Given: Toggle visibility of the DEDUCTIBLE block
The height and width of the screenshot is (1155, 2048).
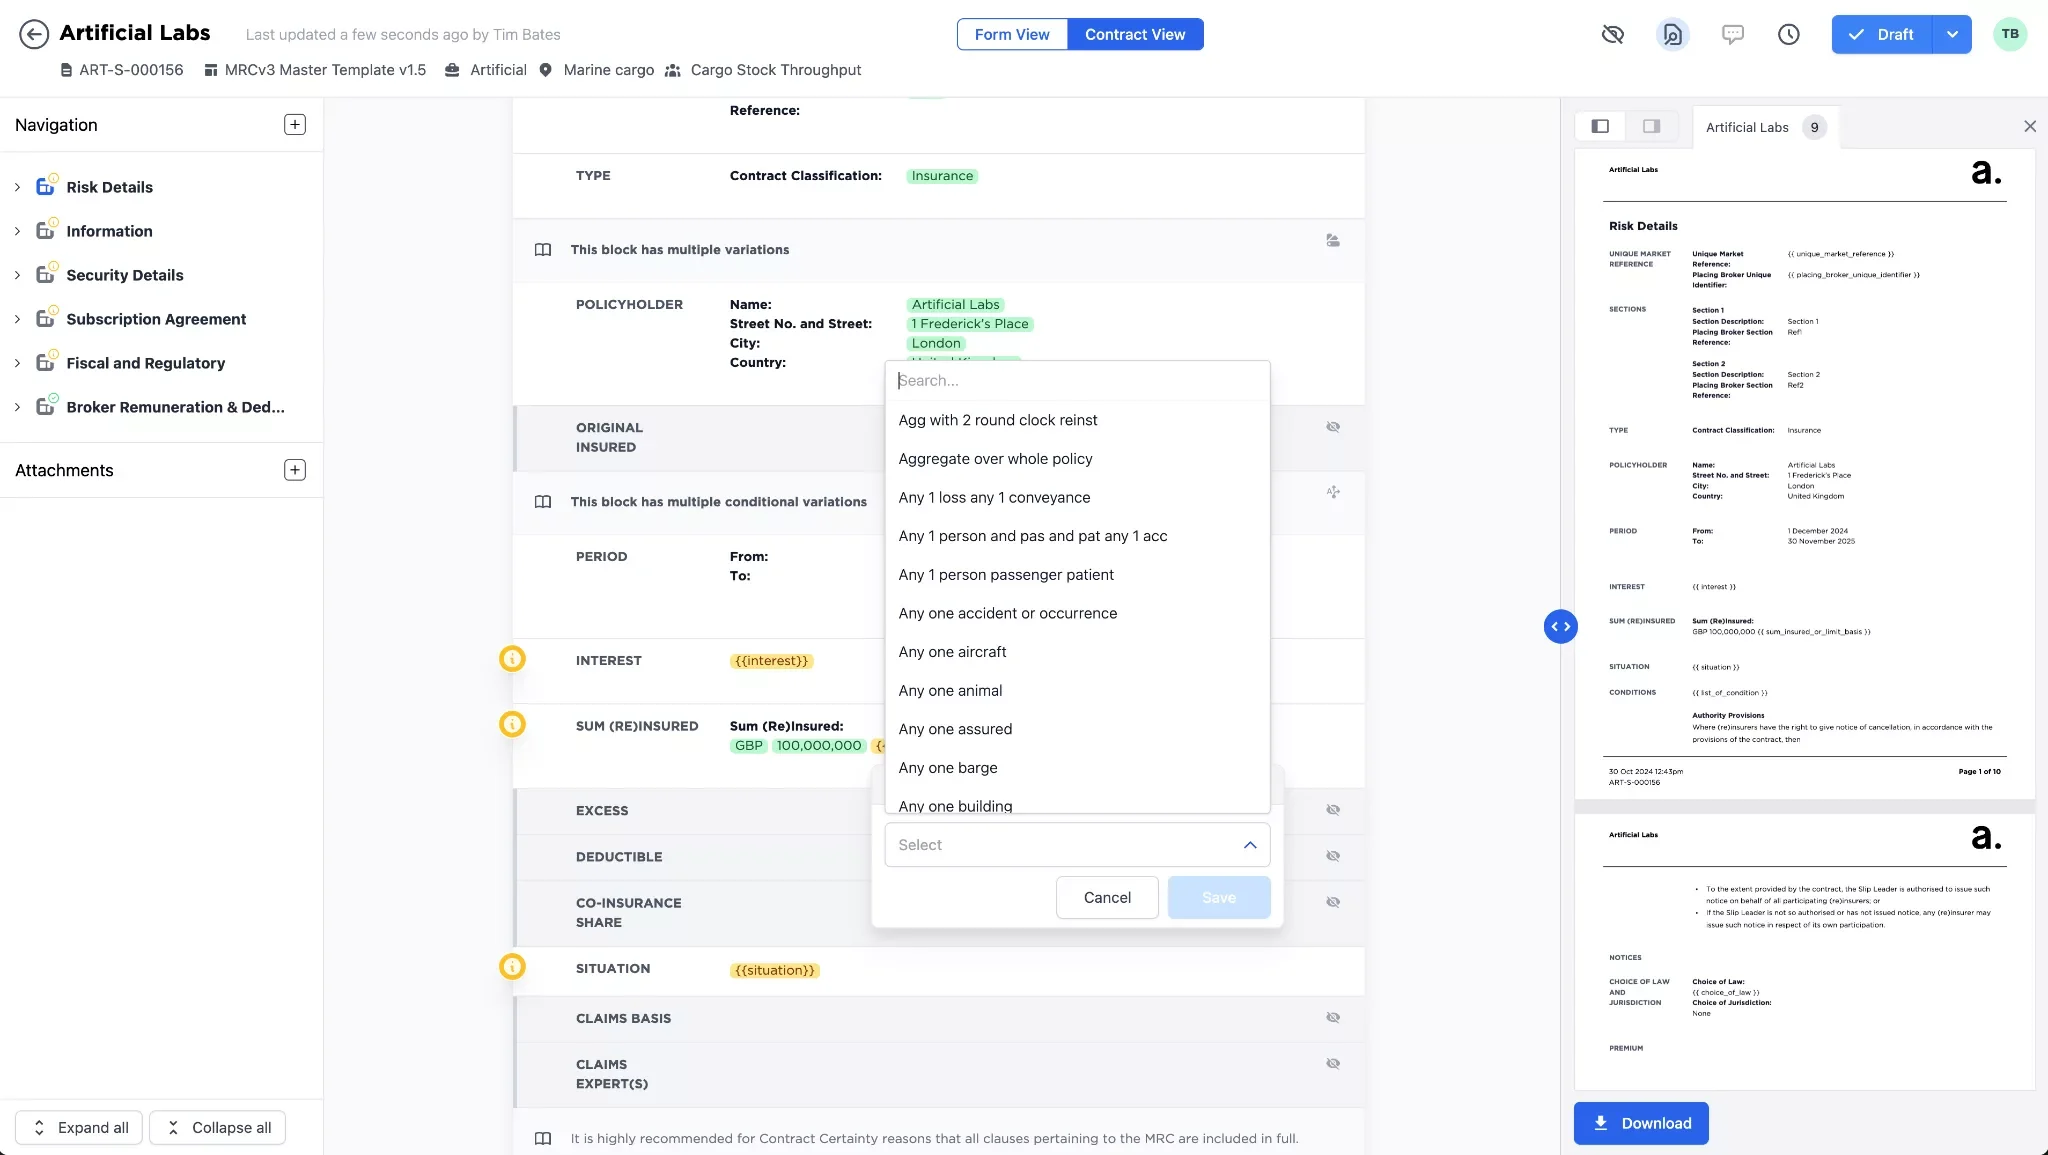Looking at the screenshot, I should click(x=1333, y=856).
